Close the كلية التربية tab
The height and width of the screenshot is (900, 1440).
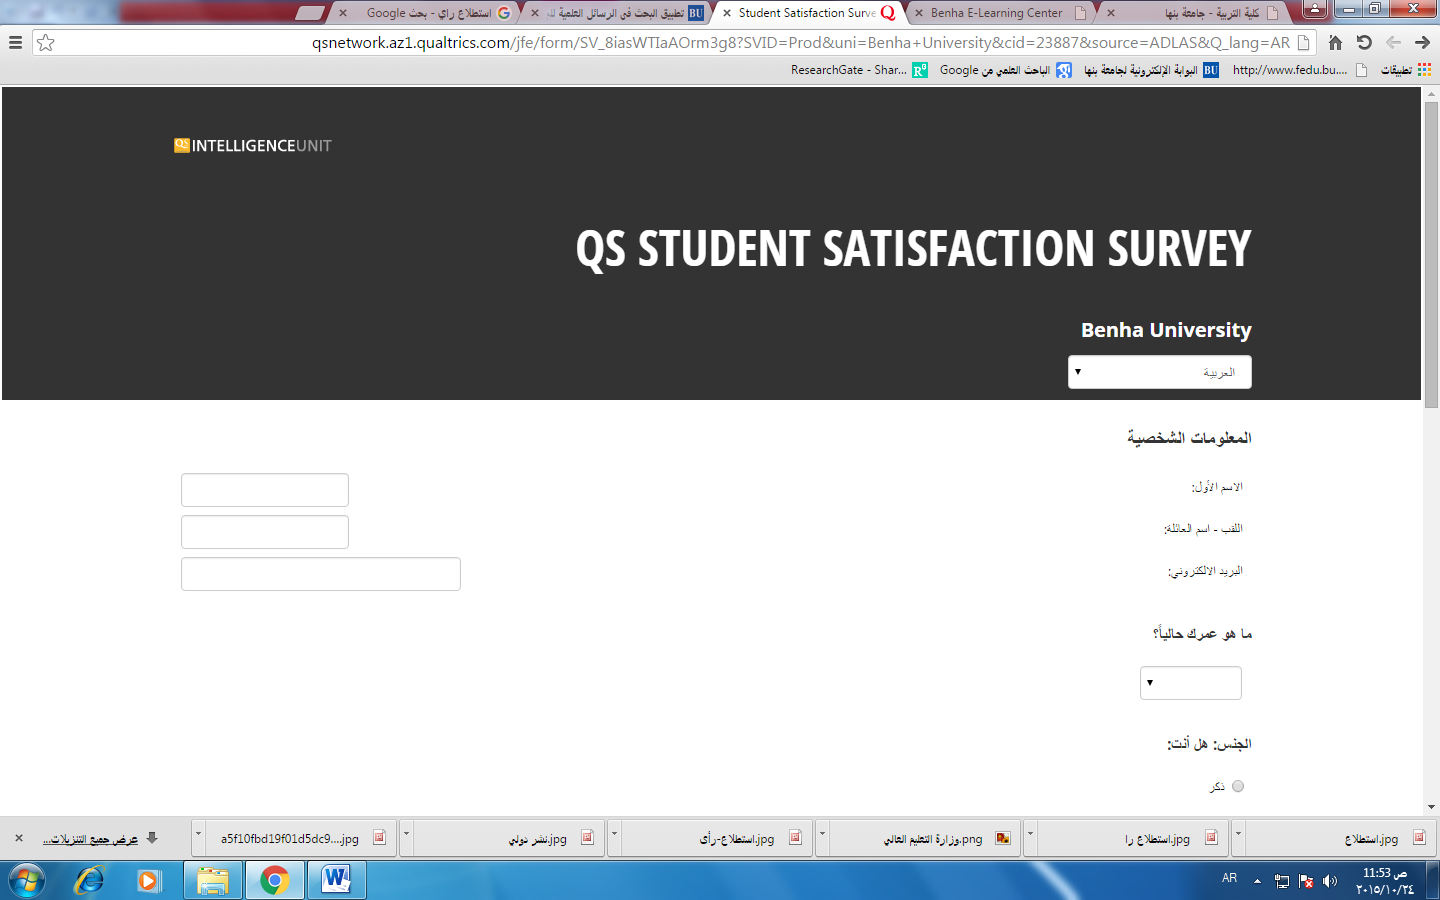click(x=1111, y=13)
